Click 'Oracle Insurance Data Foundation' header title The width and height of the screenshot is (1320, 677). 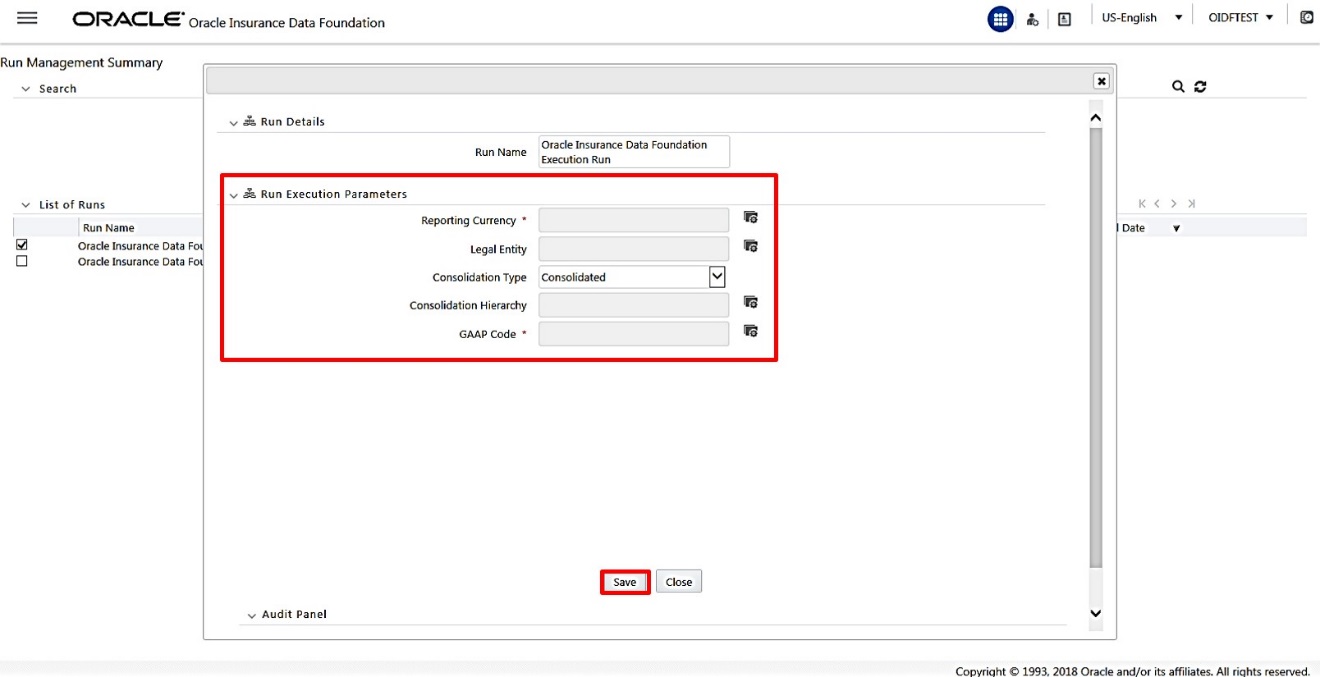287,22
